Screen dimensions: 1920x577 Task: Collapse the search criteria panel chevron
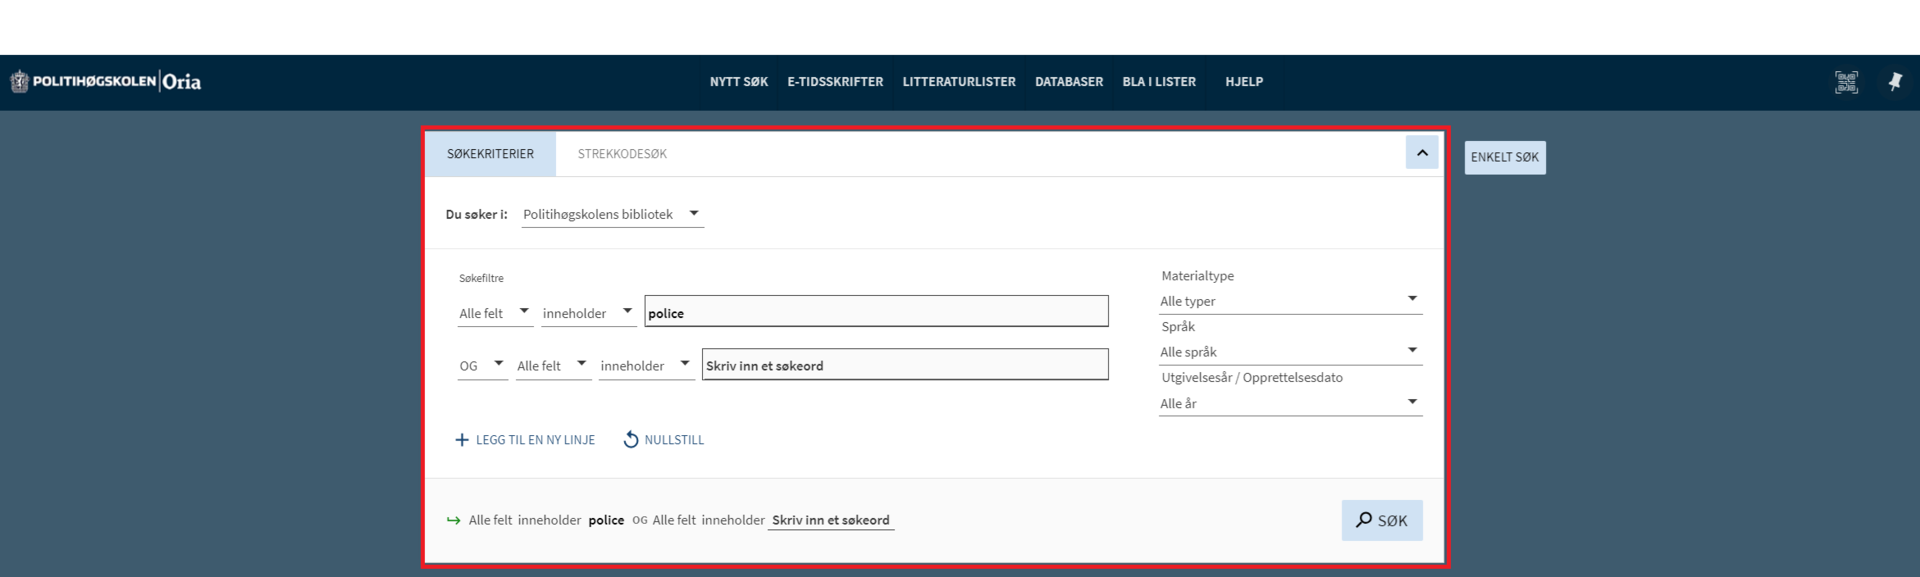pos(1422,153)
